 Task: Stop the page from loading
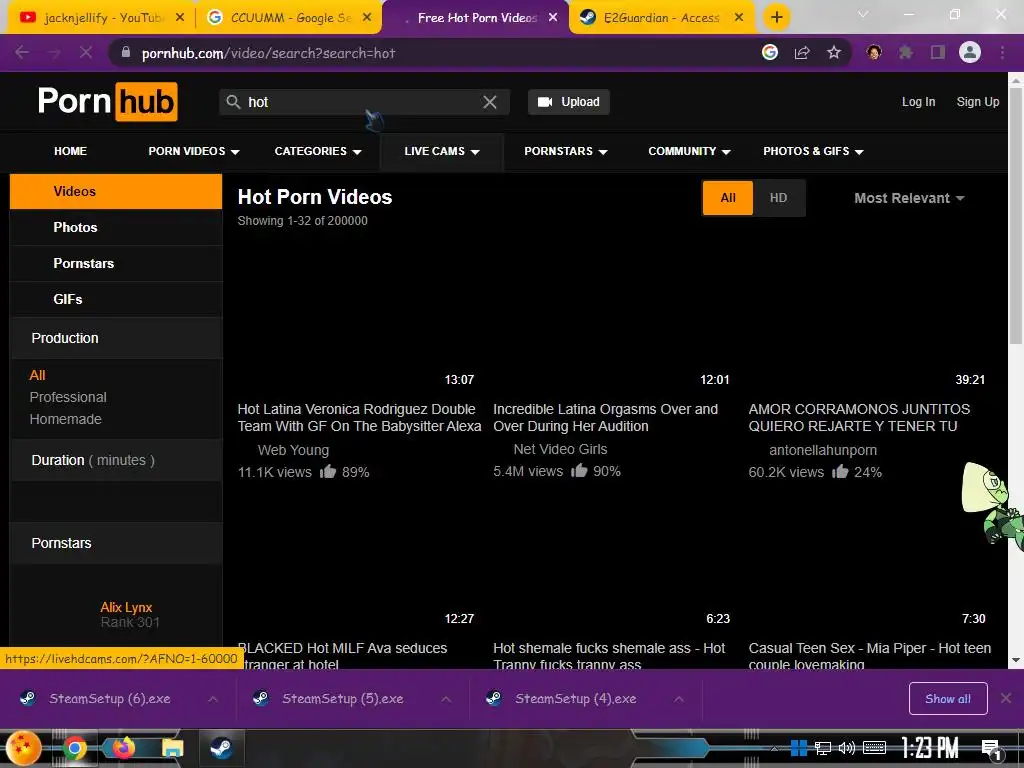click(x=86, y=52)
